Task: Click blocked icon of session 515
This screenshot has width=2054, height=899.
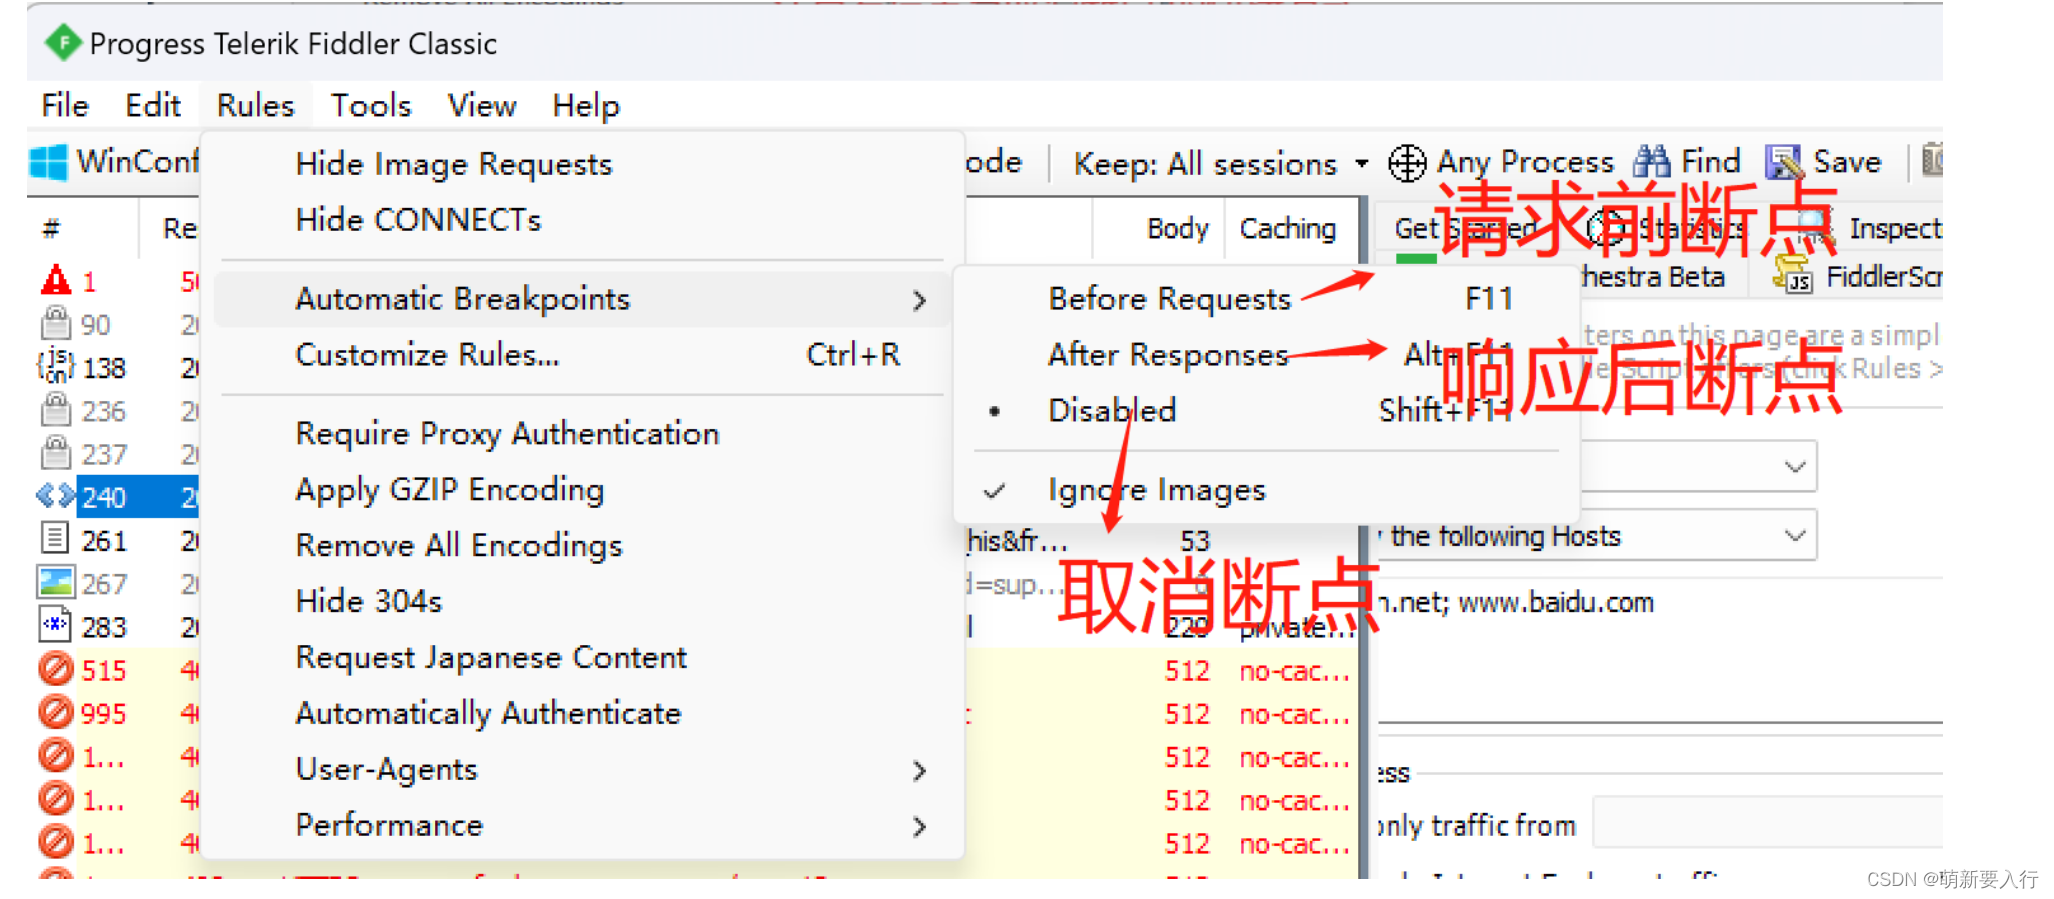Action: (56, 668)
